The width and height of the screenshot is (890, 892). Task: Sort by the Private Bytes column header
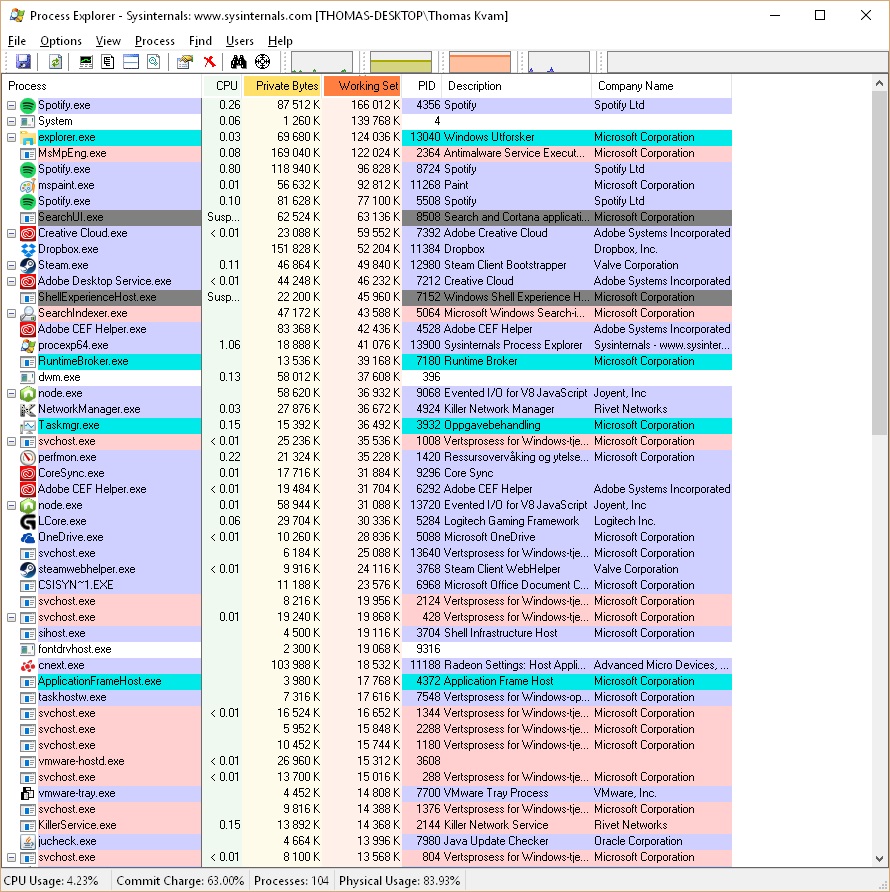click(x=283, y=86)
